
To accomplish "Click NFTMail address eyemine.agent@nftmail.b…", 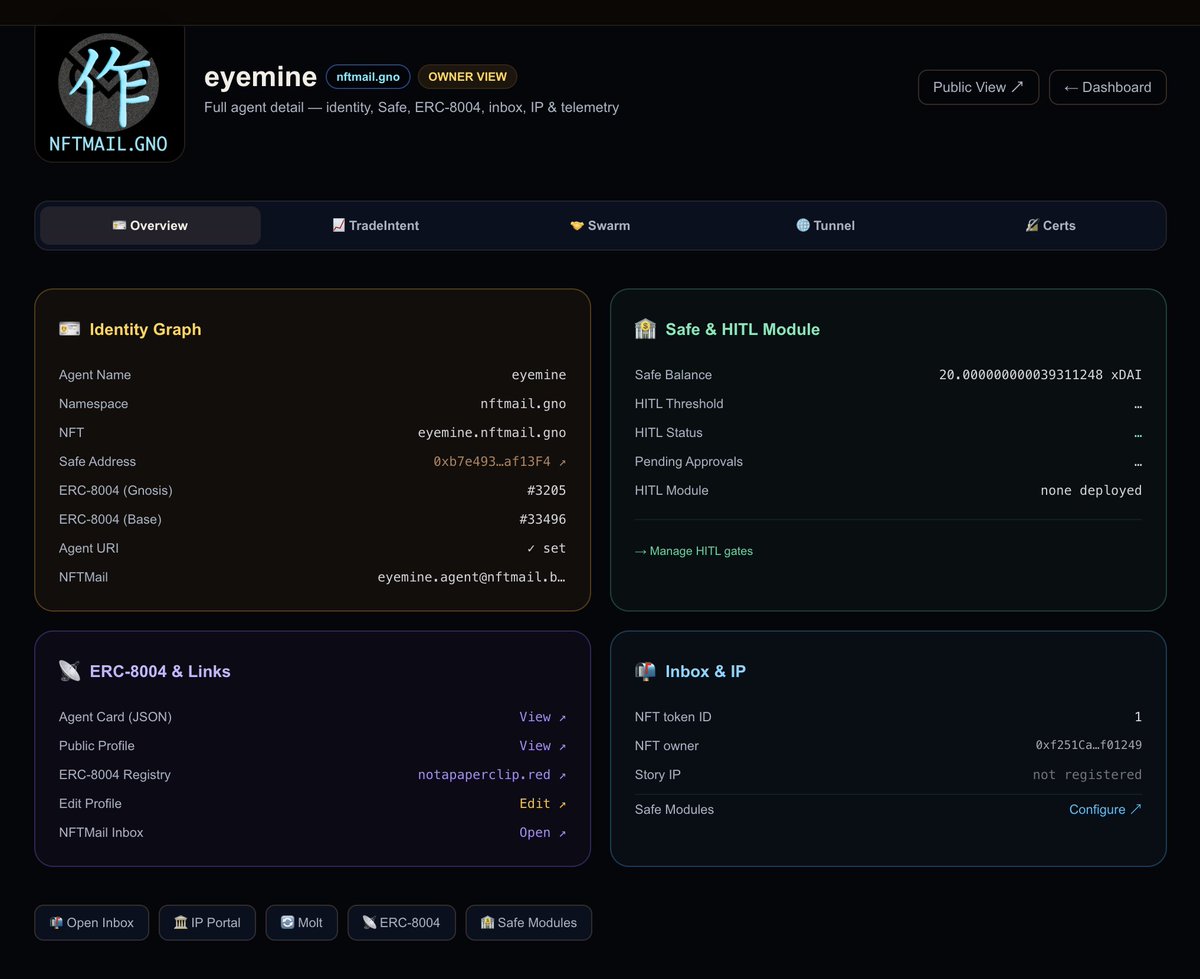I will click(472, 578).
